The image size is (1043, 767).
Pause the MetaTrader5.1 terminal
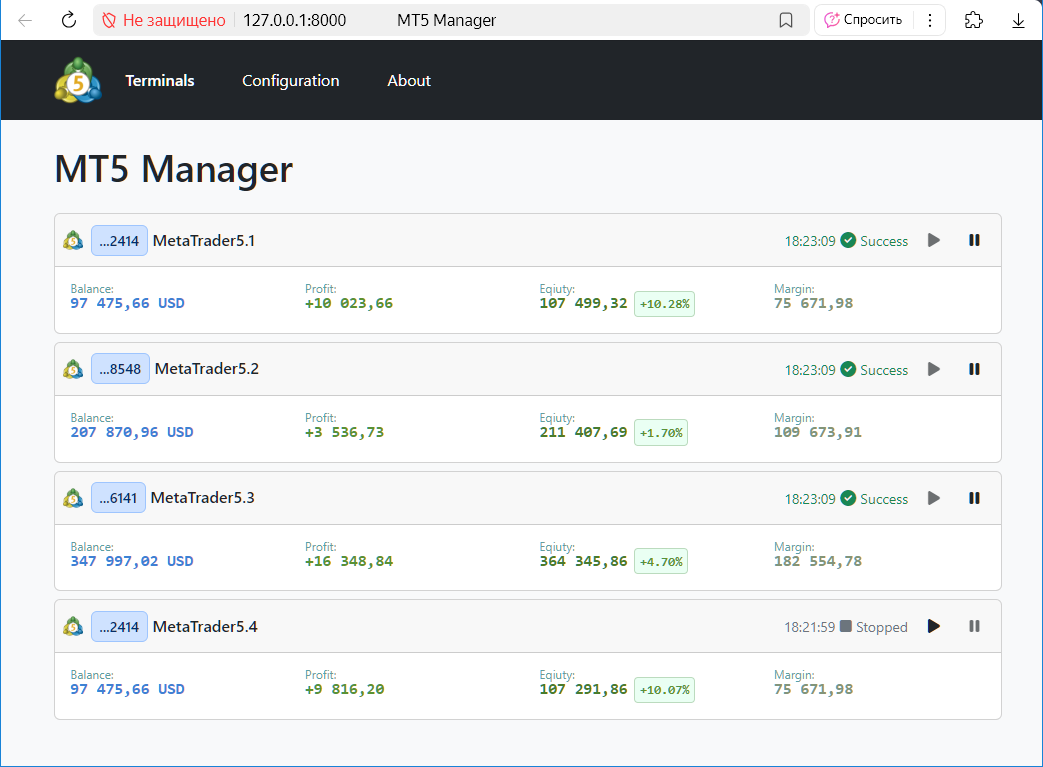click(974, 240)
